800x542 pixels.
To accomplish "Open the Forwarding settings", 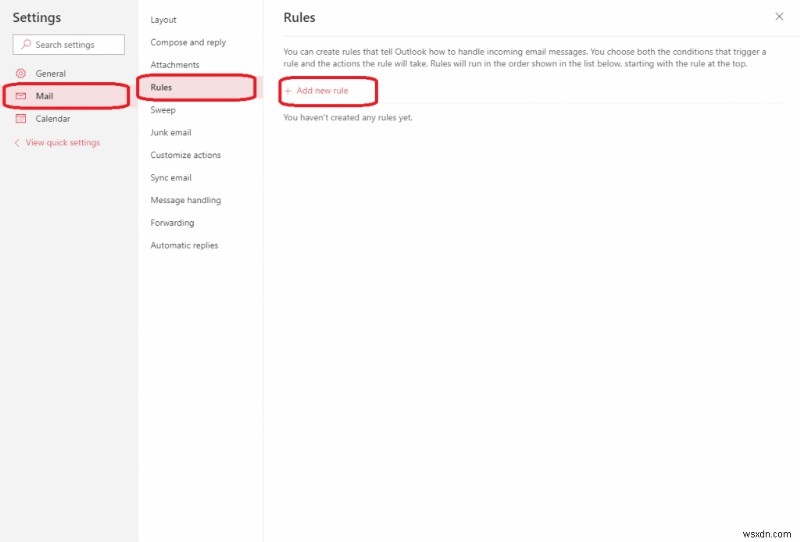I will click(x=172, y=223).
